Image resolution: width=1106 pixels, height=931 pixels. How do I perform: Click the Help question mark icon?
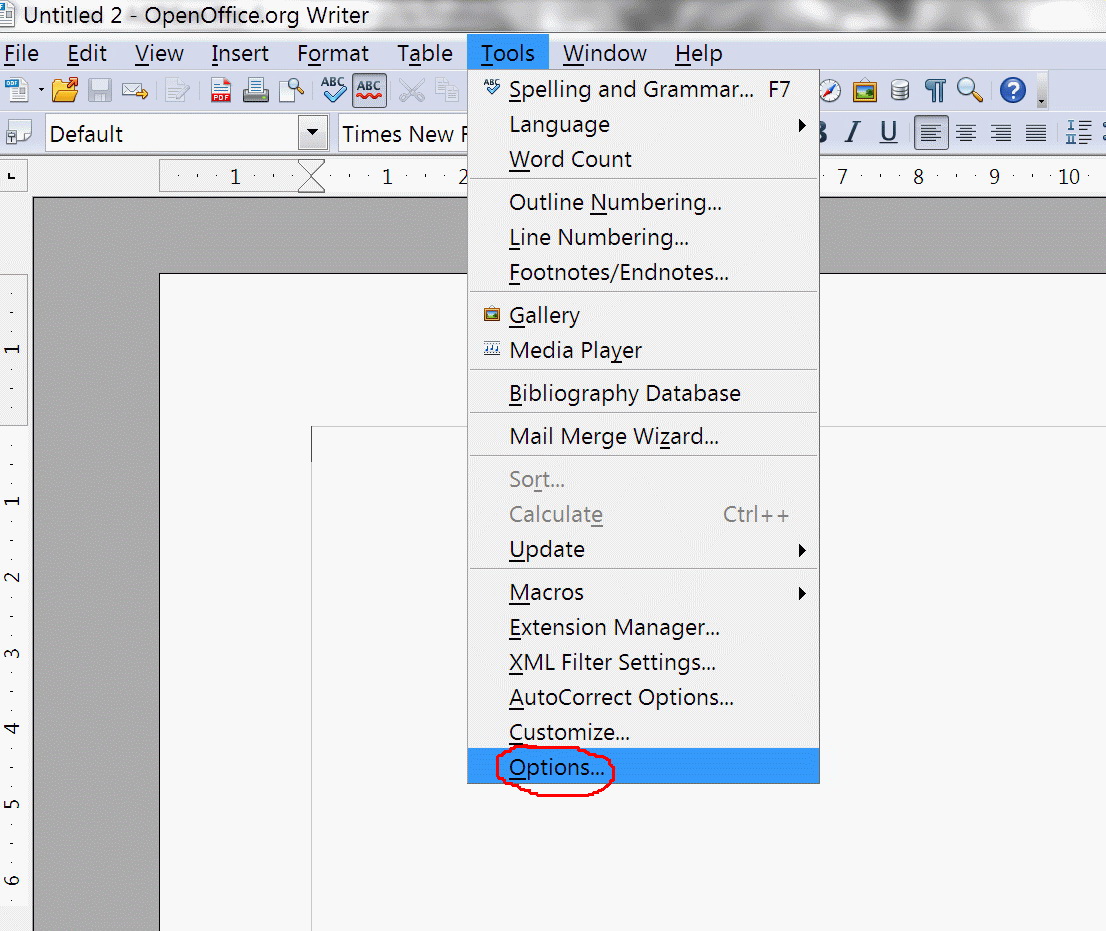coord(1013,90)
